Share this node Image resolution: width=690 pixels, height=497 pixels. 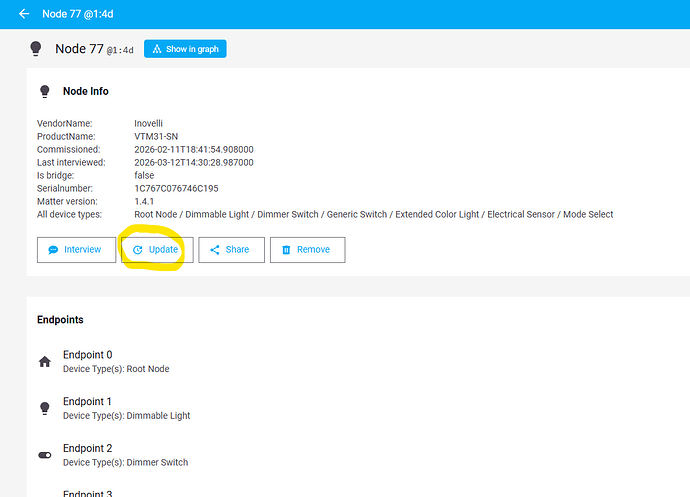(231, 250)
